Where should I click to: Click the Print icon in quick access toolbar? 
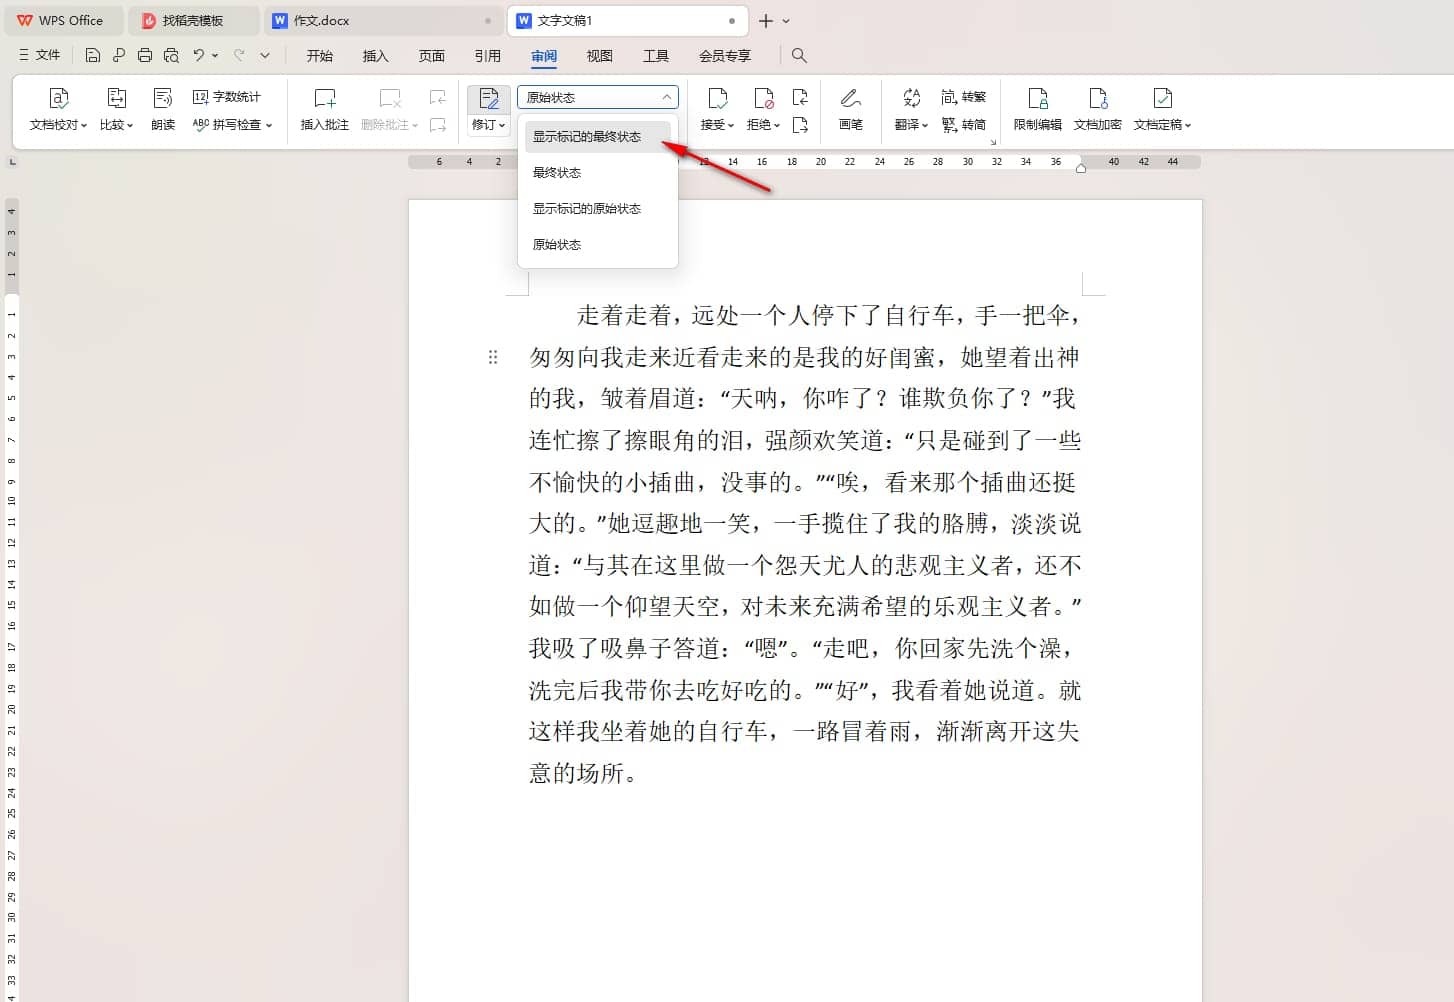pyautogui.click(x=145, y=56)
